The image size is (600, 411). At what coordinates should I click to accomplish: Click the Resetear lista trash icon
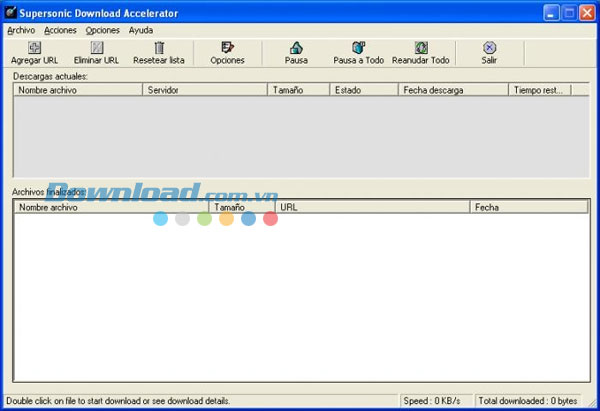[x=159, y=48]
